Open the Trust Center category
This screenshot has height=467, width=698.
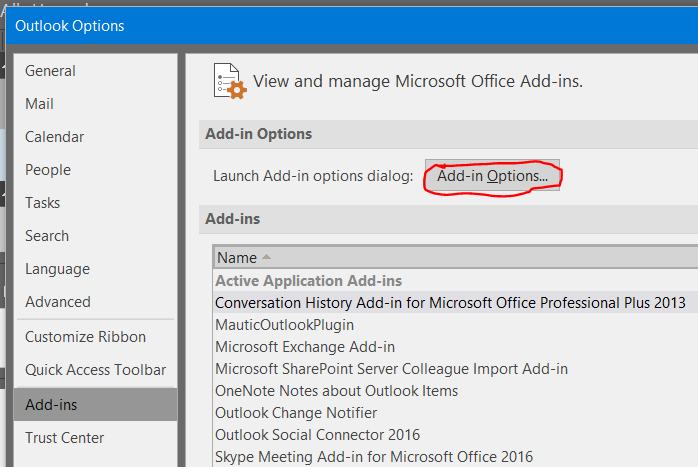[x=64, y=438]
